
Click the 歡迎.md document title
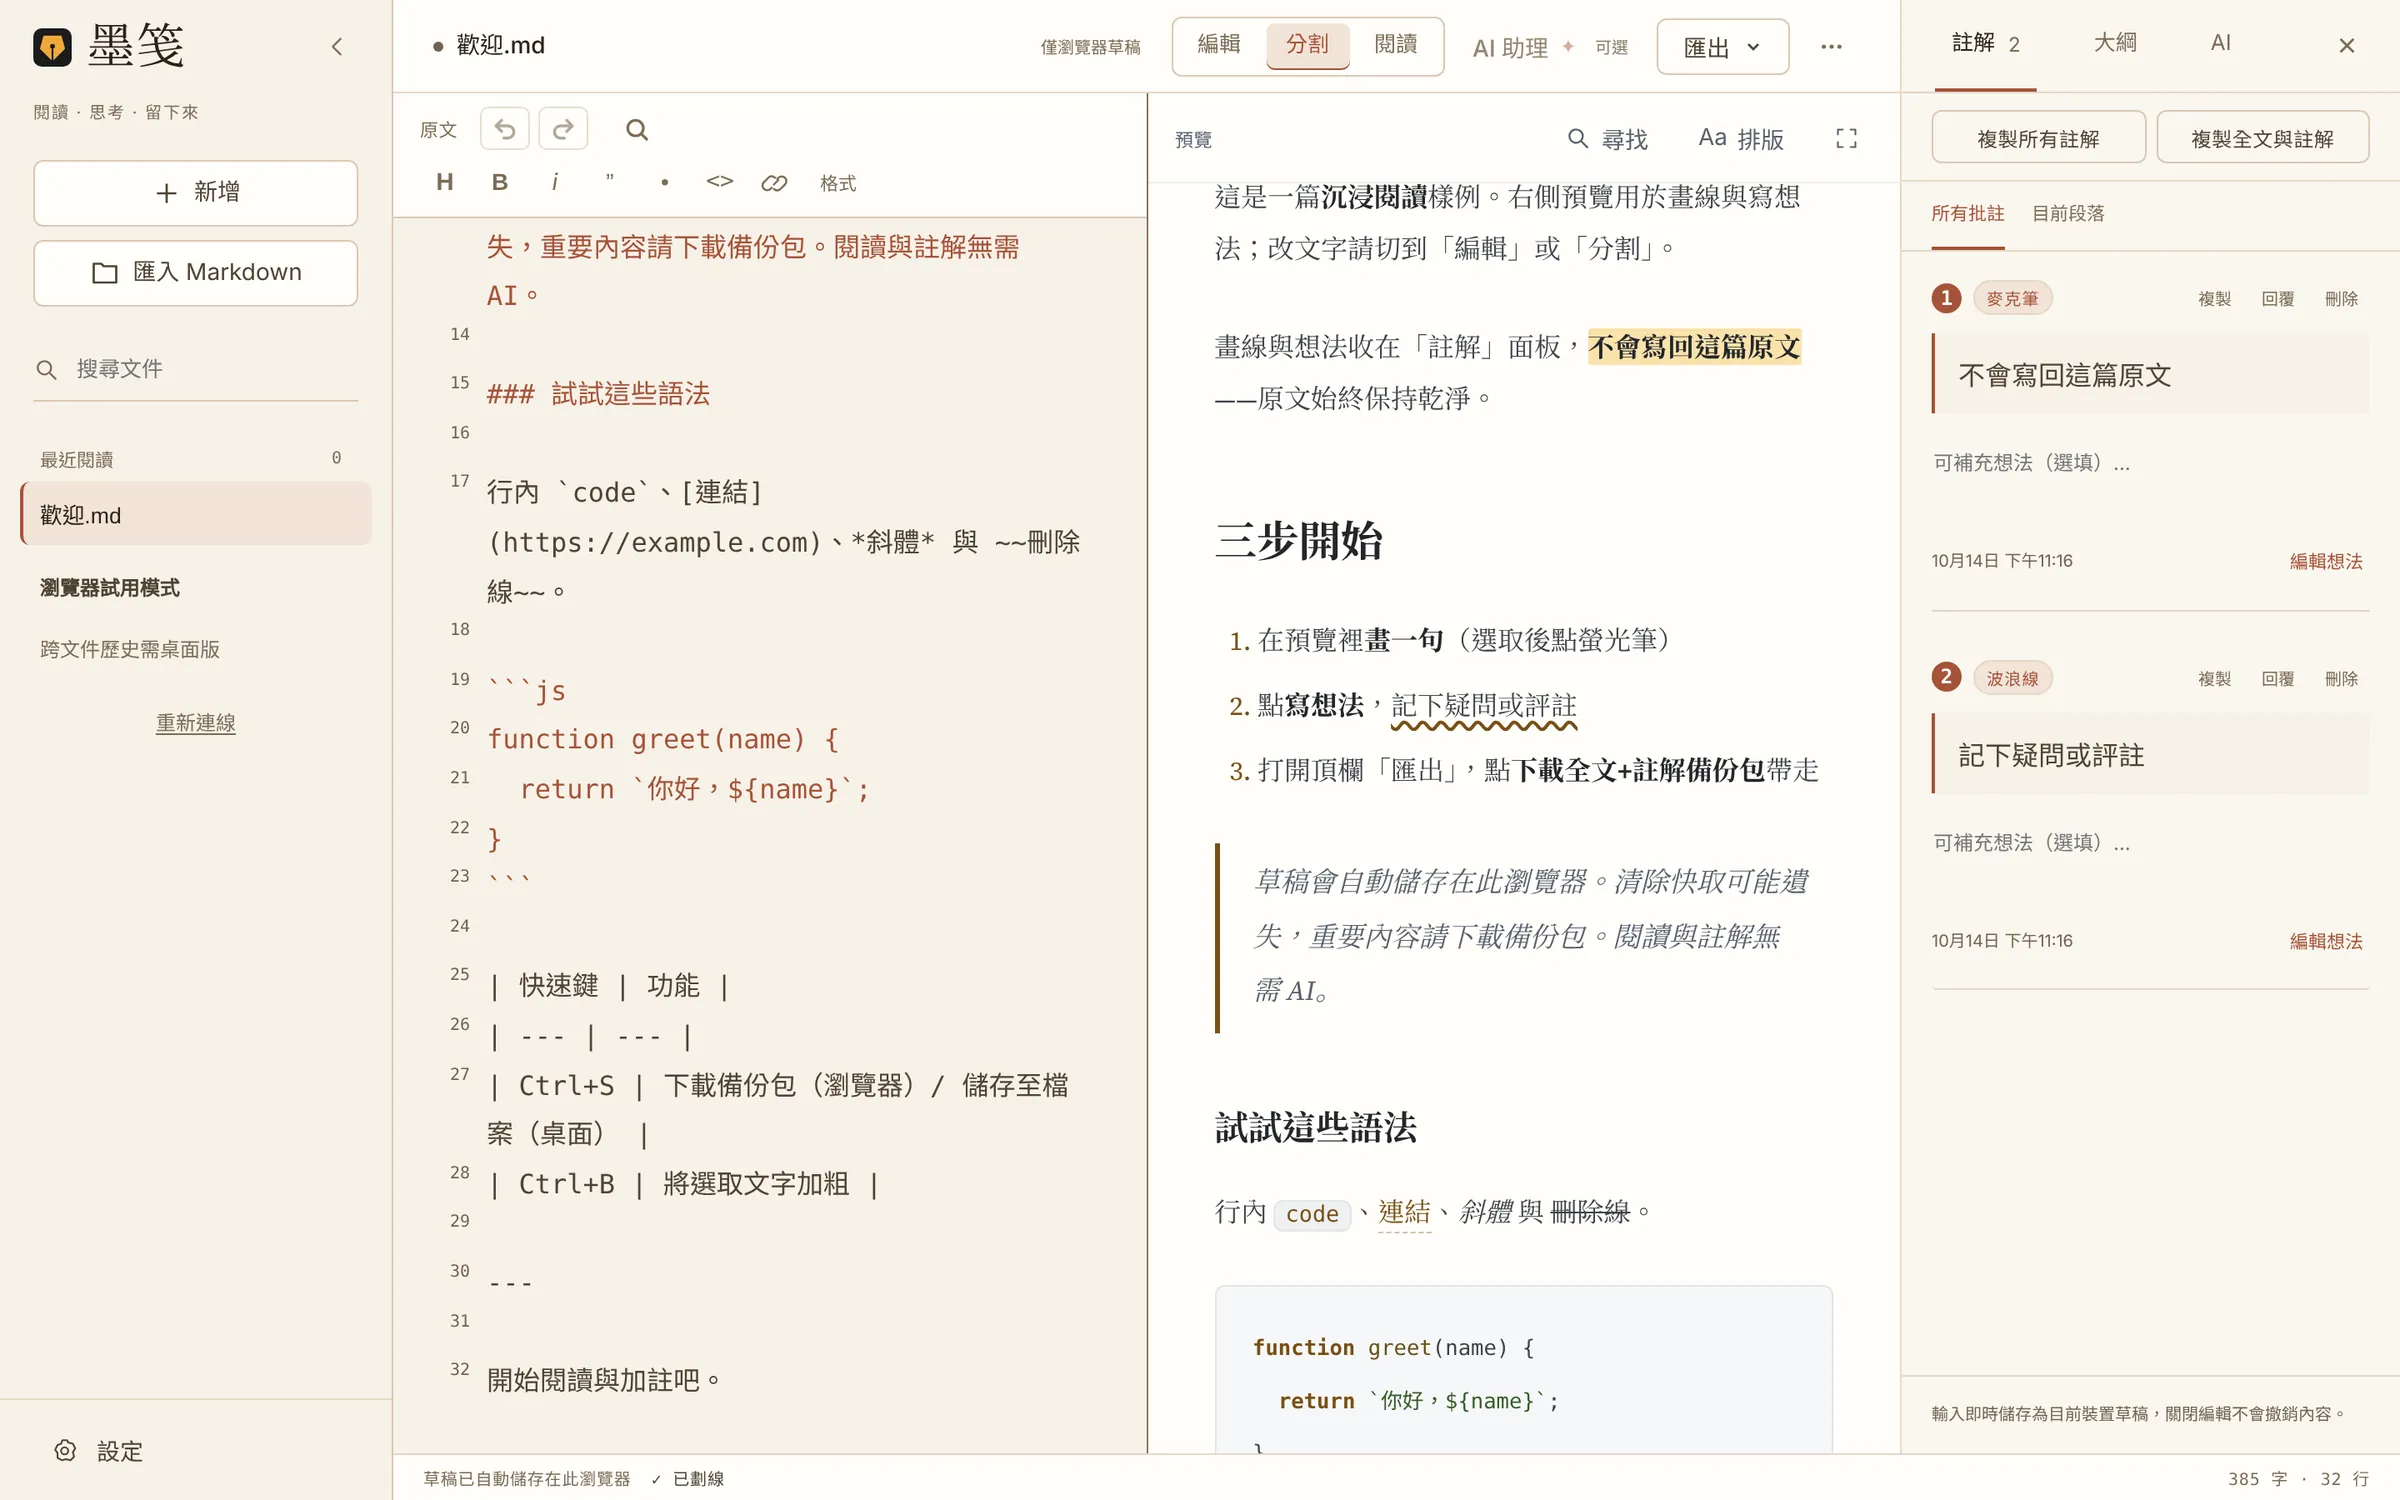coord(500,45)
